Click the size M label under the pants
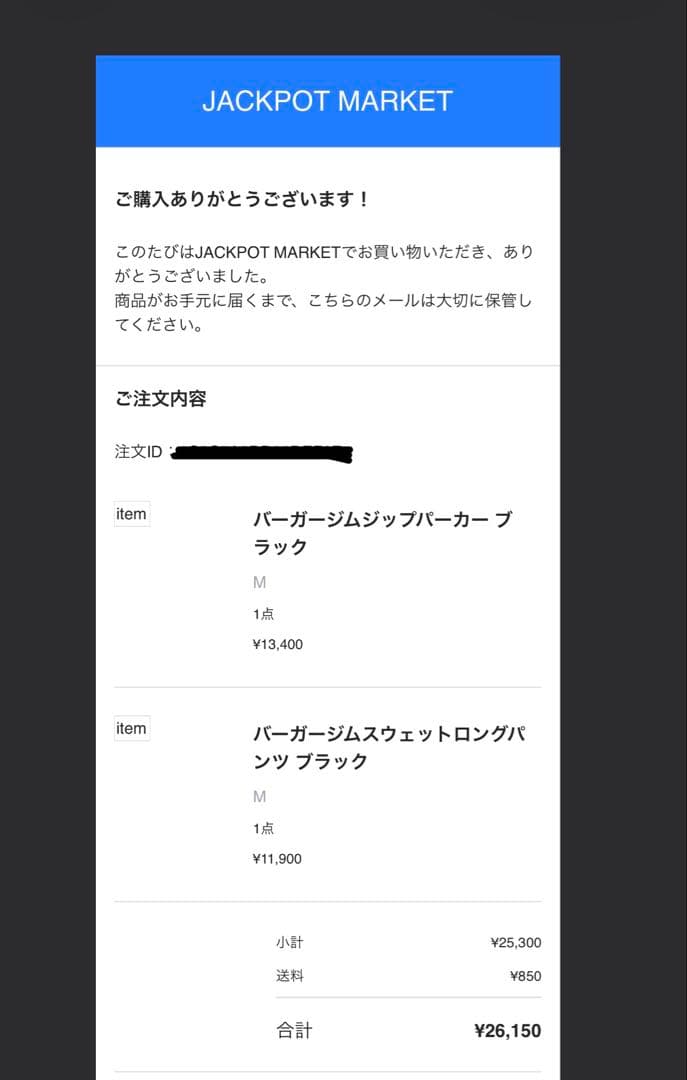This screenshot has width=687, height=1080. point(259,797)
